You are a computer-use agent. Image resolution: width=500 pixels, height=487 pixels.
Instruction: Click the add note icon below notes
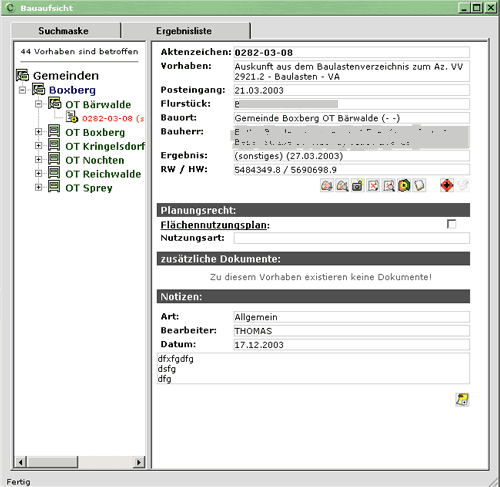tap(462, 399)
